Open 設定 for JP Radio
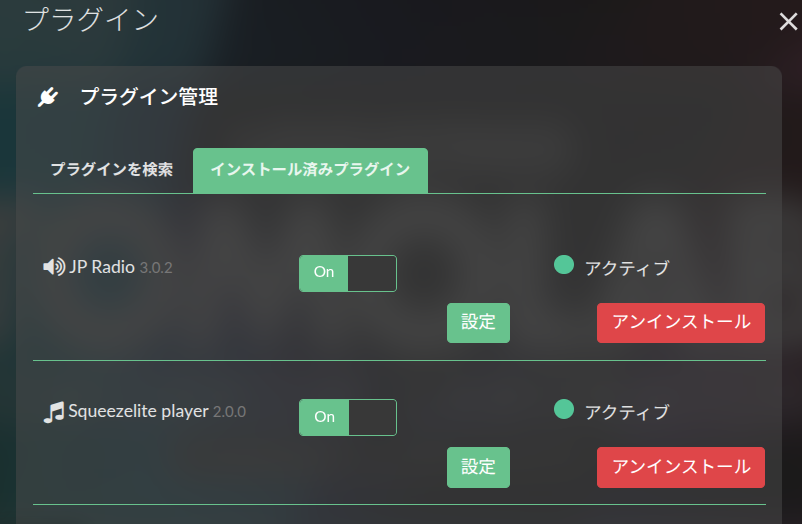The height and width of the screenshot is (524, 802). pos(478,323)
